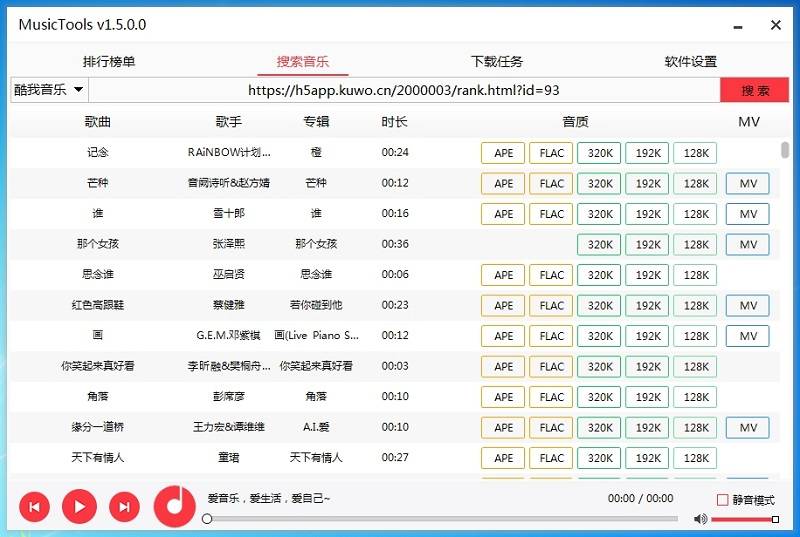Click the song list vertical scrollbar

785,151
